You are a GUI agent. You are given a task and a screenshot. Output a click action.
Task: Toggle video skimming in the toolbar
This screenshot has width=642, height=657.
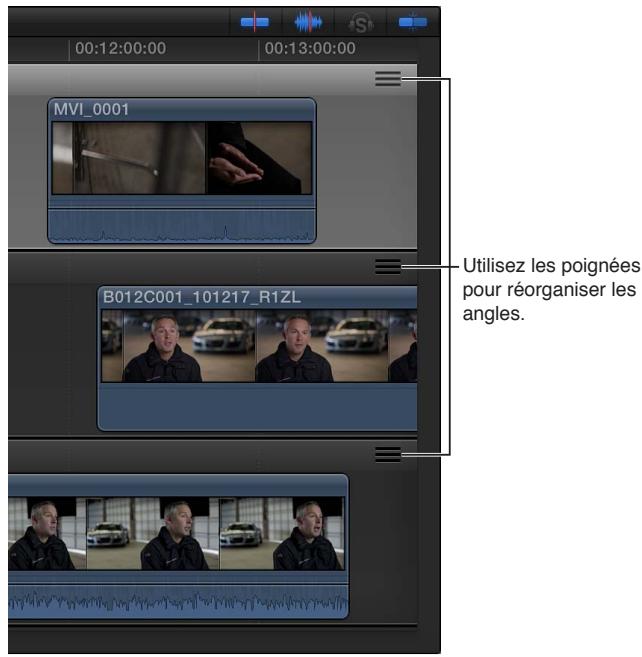click(255, 22)
